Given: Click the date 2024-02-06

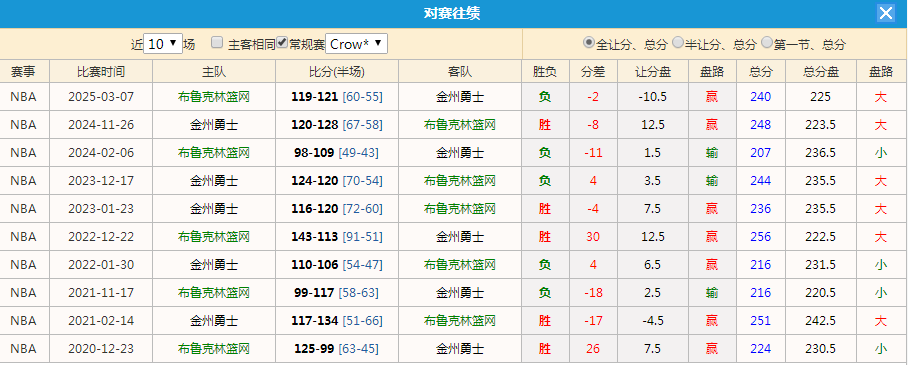Looking at the screenshot, I should click(x=101, y=153).
